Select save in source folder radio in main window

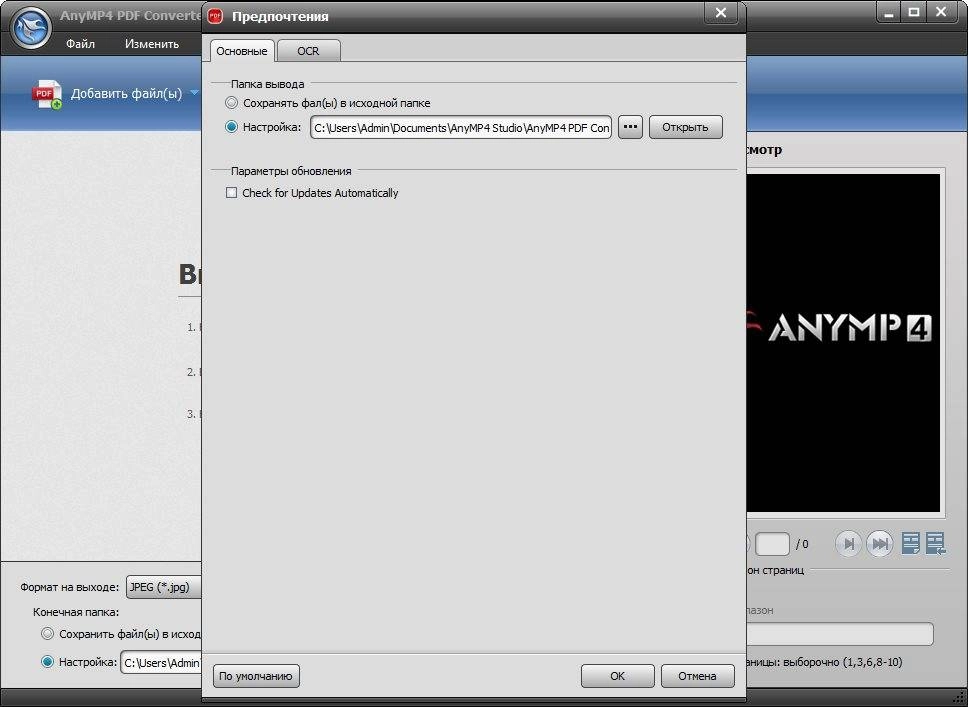pyautogui.click(x=48, y=634)
